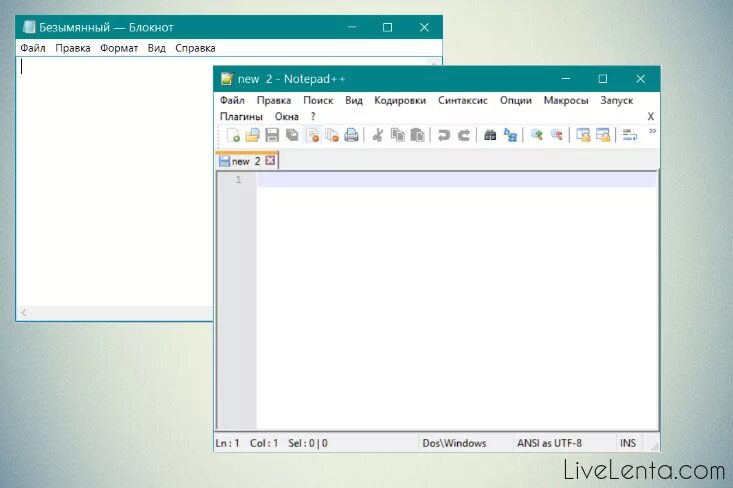Toggle the Word wrap toolbar icon
This screenshot has width=733, height=488.
(630, 135)
